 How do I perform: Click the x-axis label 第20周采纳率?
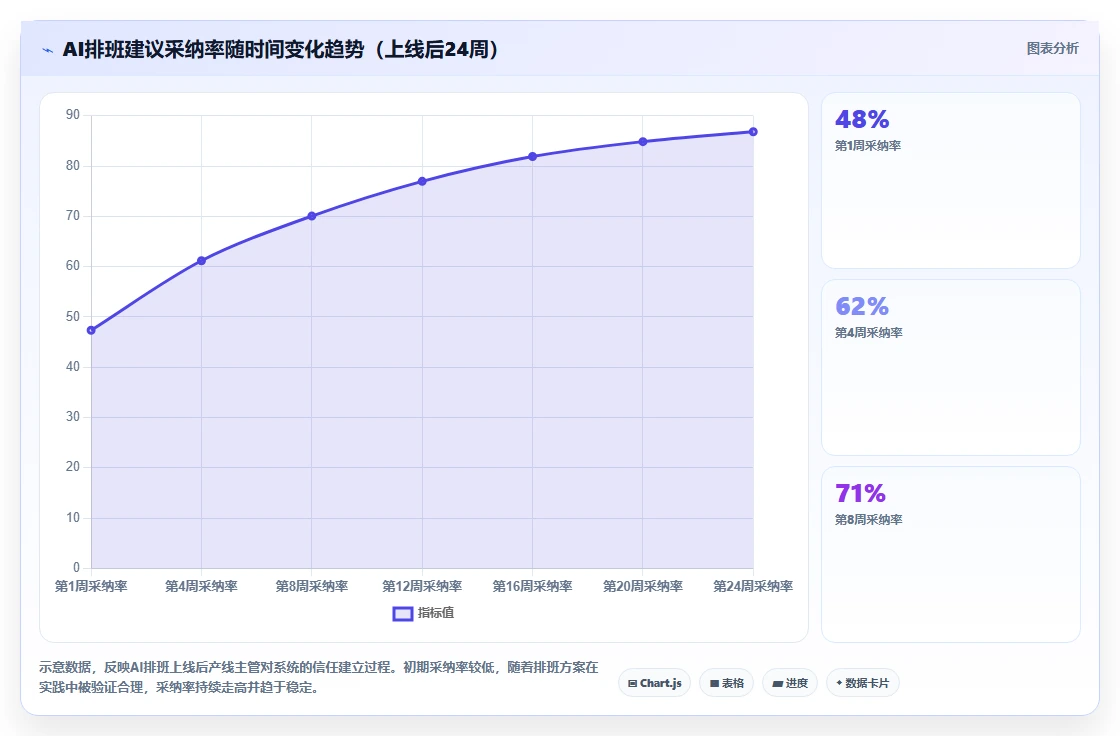pos(643,587)
